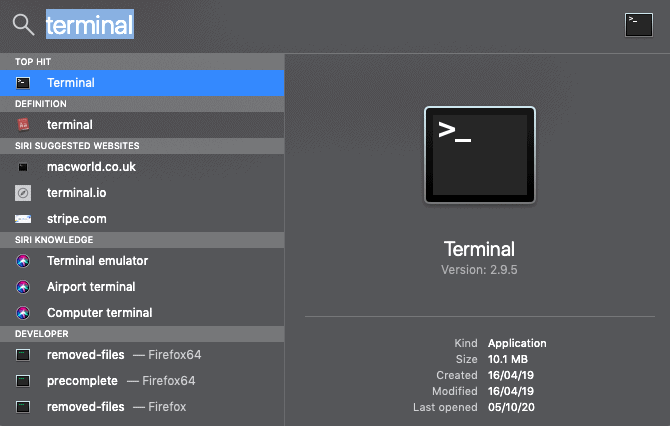The height and width of the screenshot is (426, 670).
Task: Click file icon beside removed-files Firefox64
Action: coord(23,355)
